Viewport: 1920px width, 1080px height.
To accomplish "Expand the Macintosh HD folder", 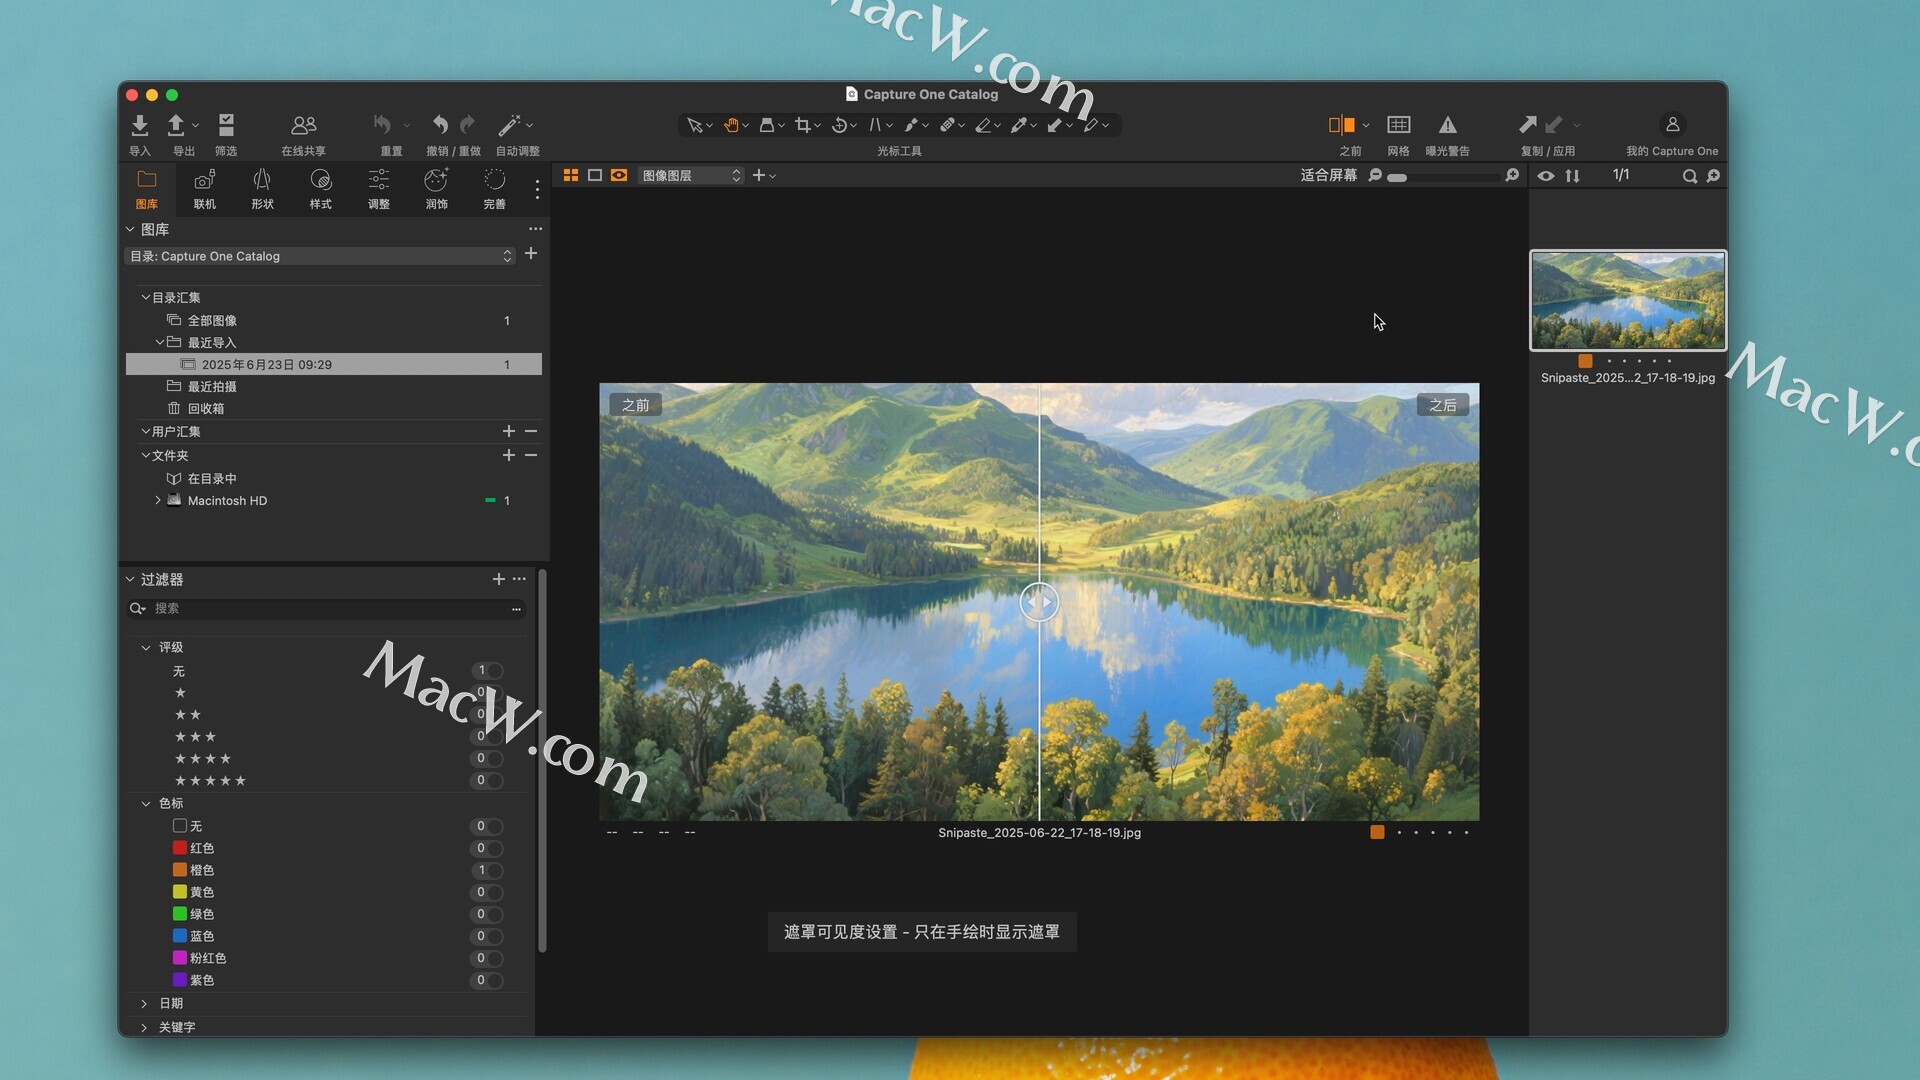I will pyautogui.click(x=157, y=500).
